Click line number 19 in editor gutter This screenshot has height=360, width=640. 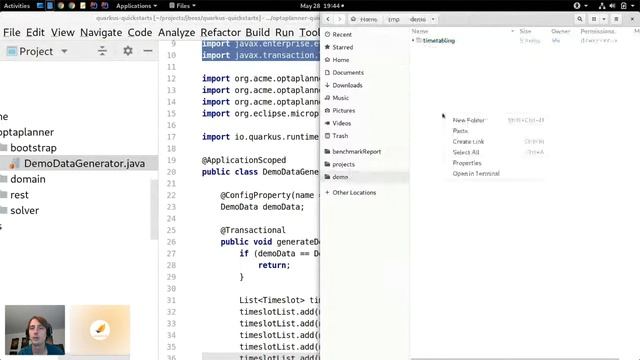coord(171,160)
